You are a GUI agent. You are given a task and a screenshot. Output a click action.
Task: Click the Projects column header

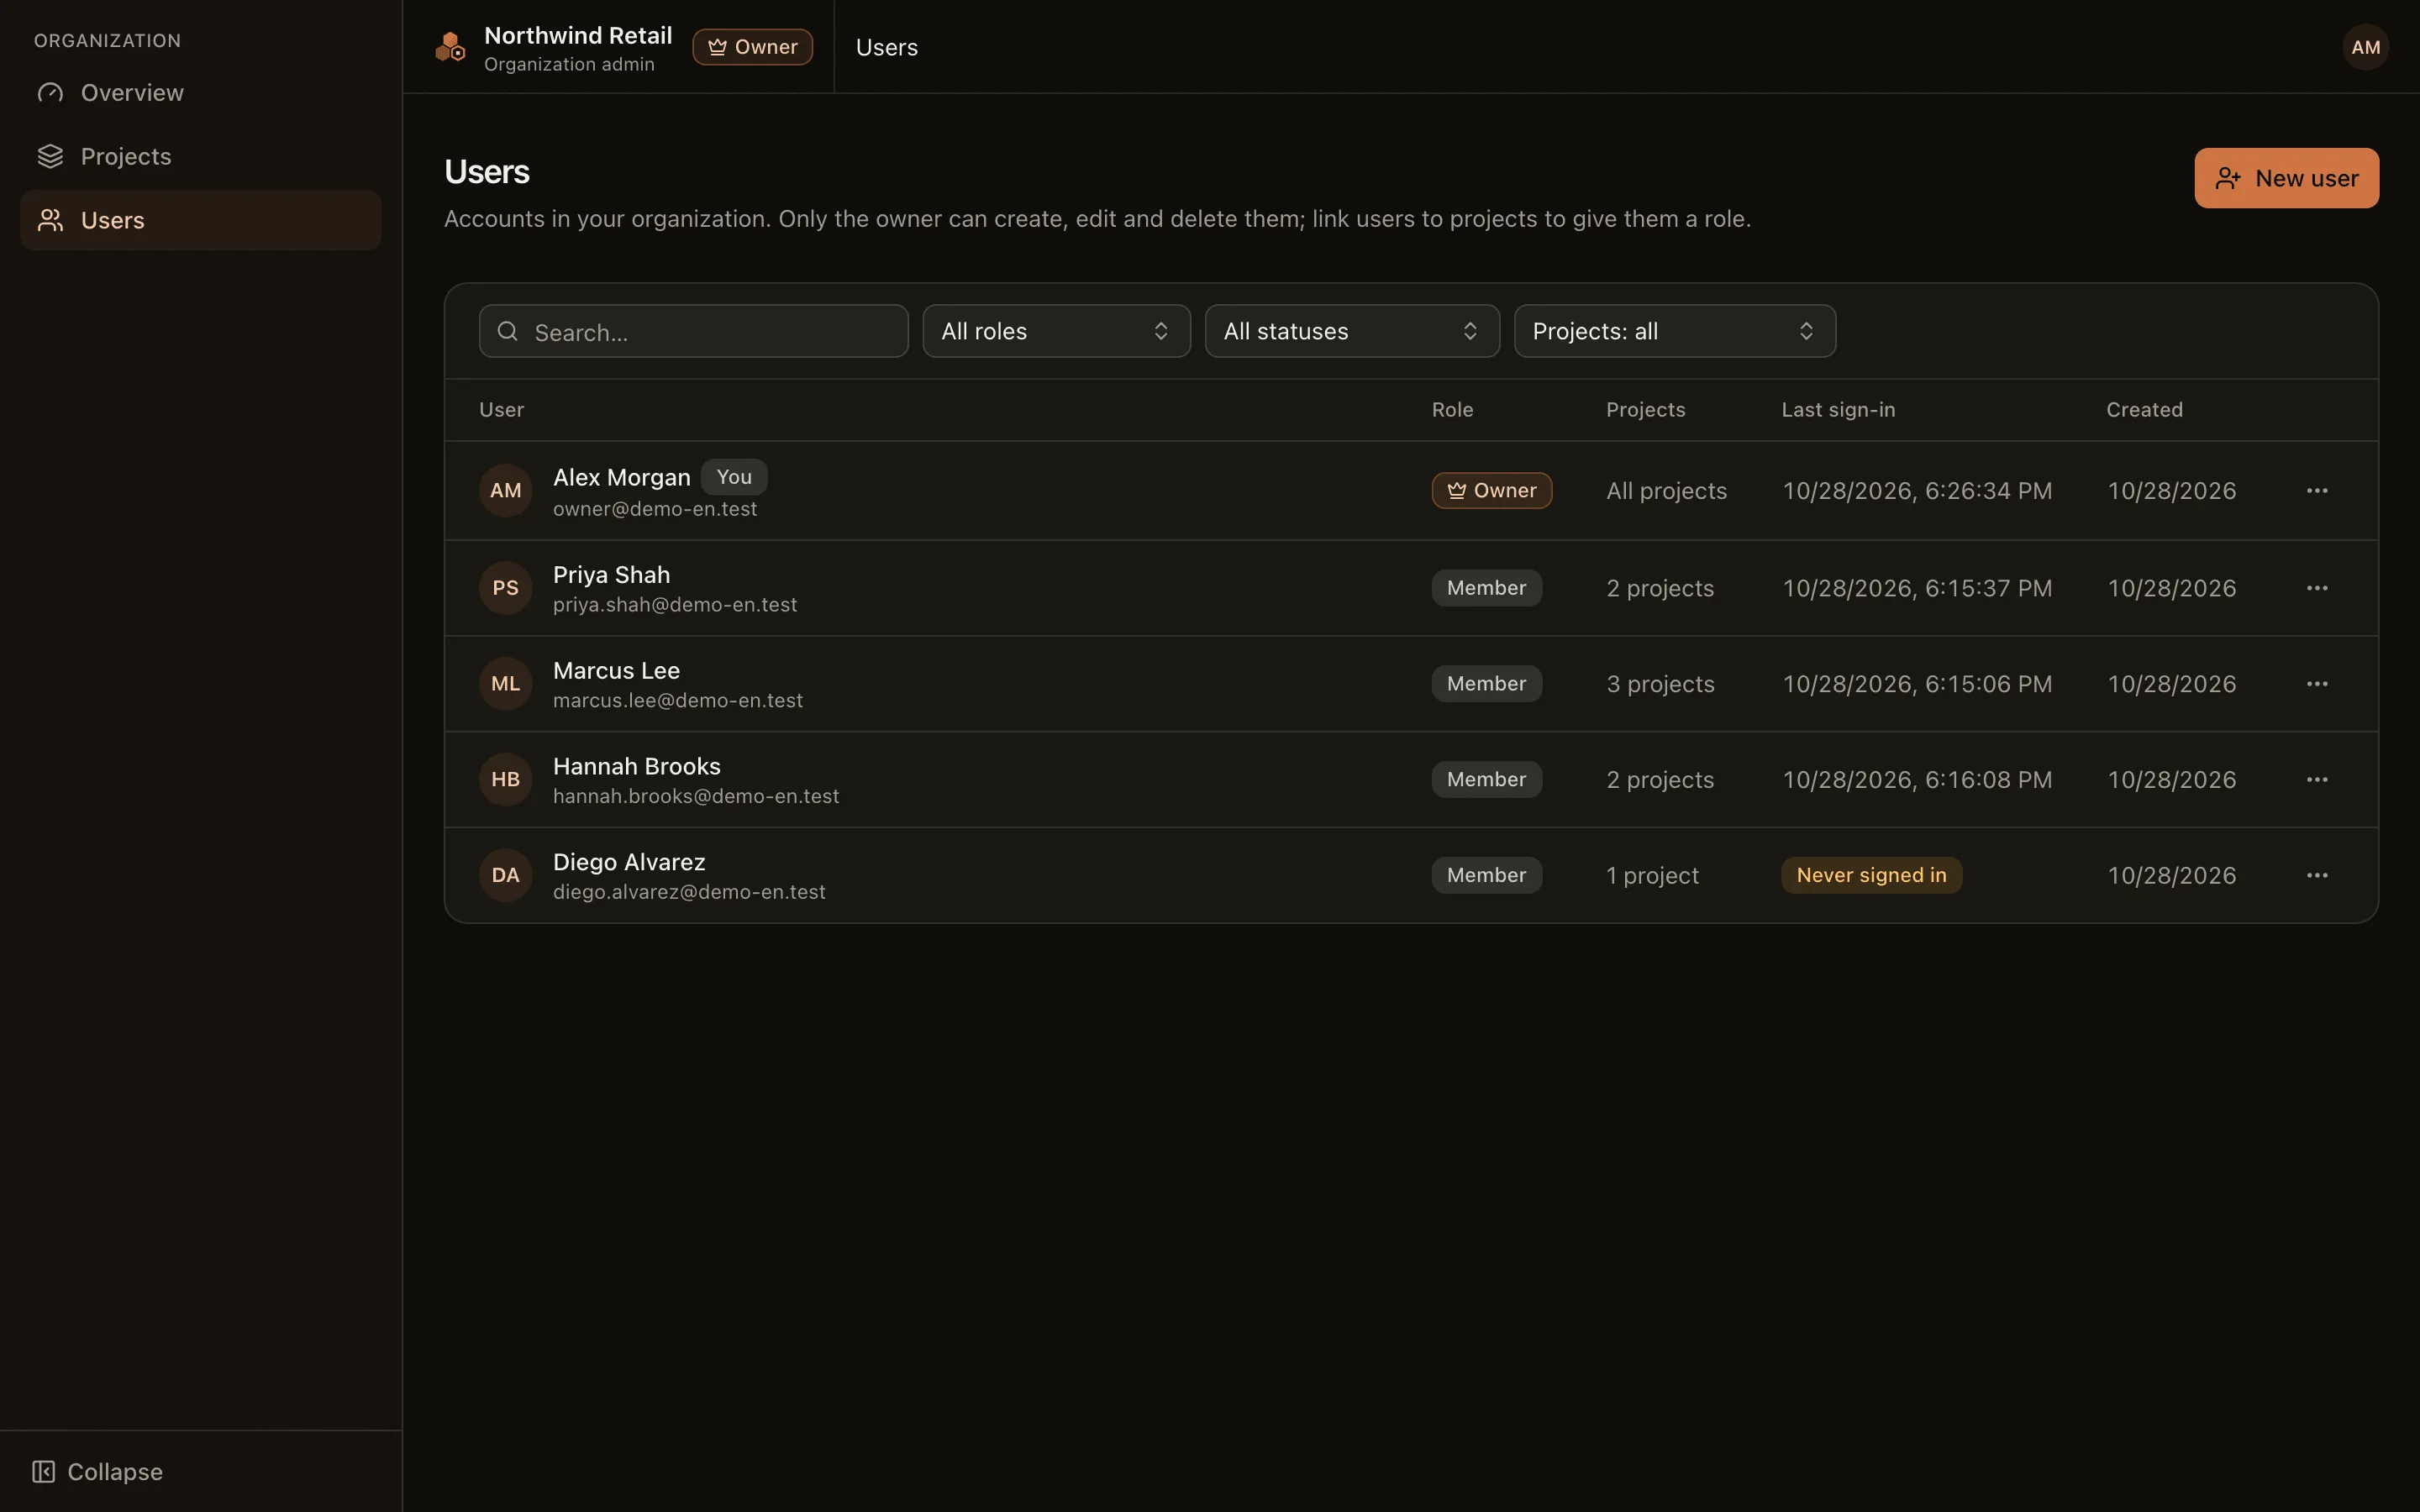coord(1645,410)
